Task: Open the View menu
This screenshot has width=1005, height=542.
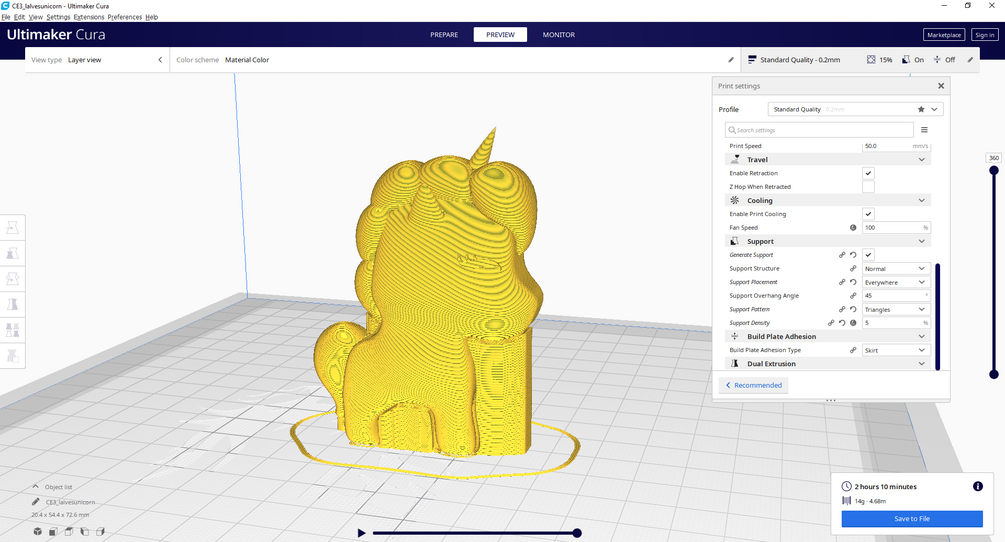Action: coord(36,17)
